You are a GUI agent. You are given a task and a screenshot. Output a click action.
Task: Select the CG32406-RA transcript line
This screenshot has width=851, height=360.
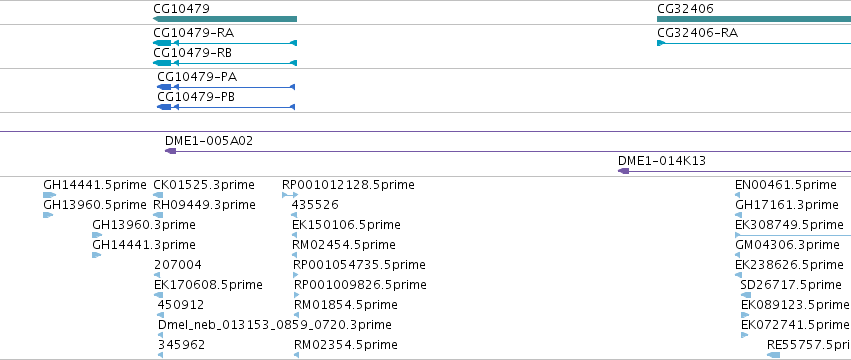click(754, 43)
